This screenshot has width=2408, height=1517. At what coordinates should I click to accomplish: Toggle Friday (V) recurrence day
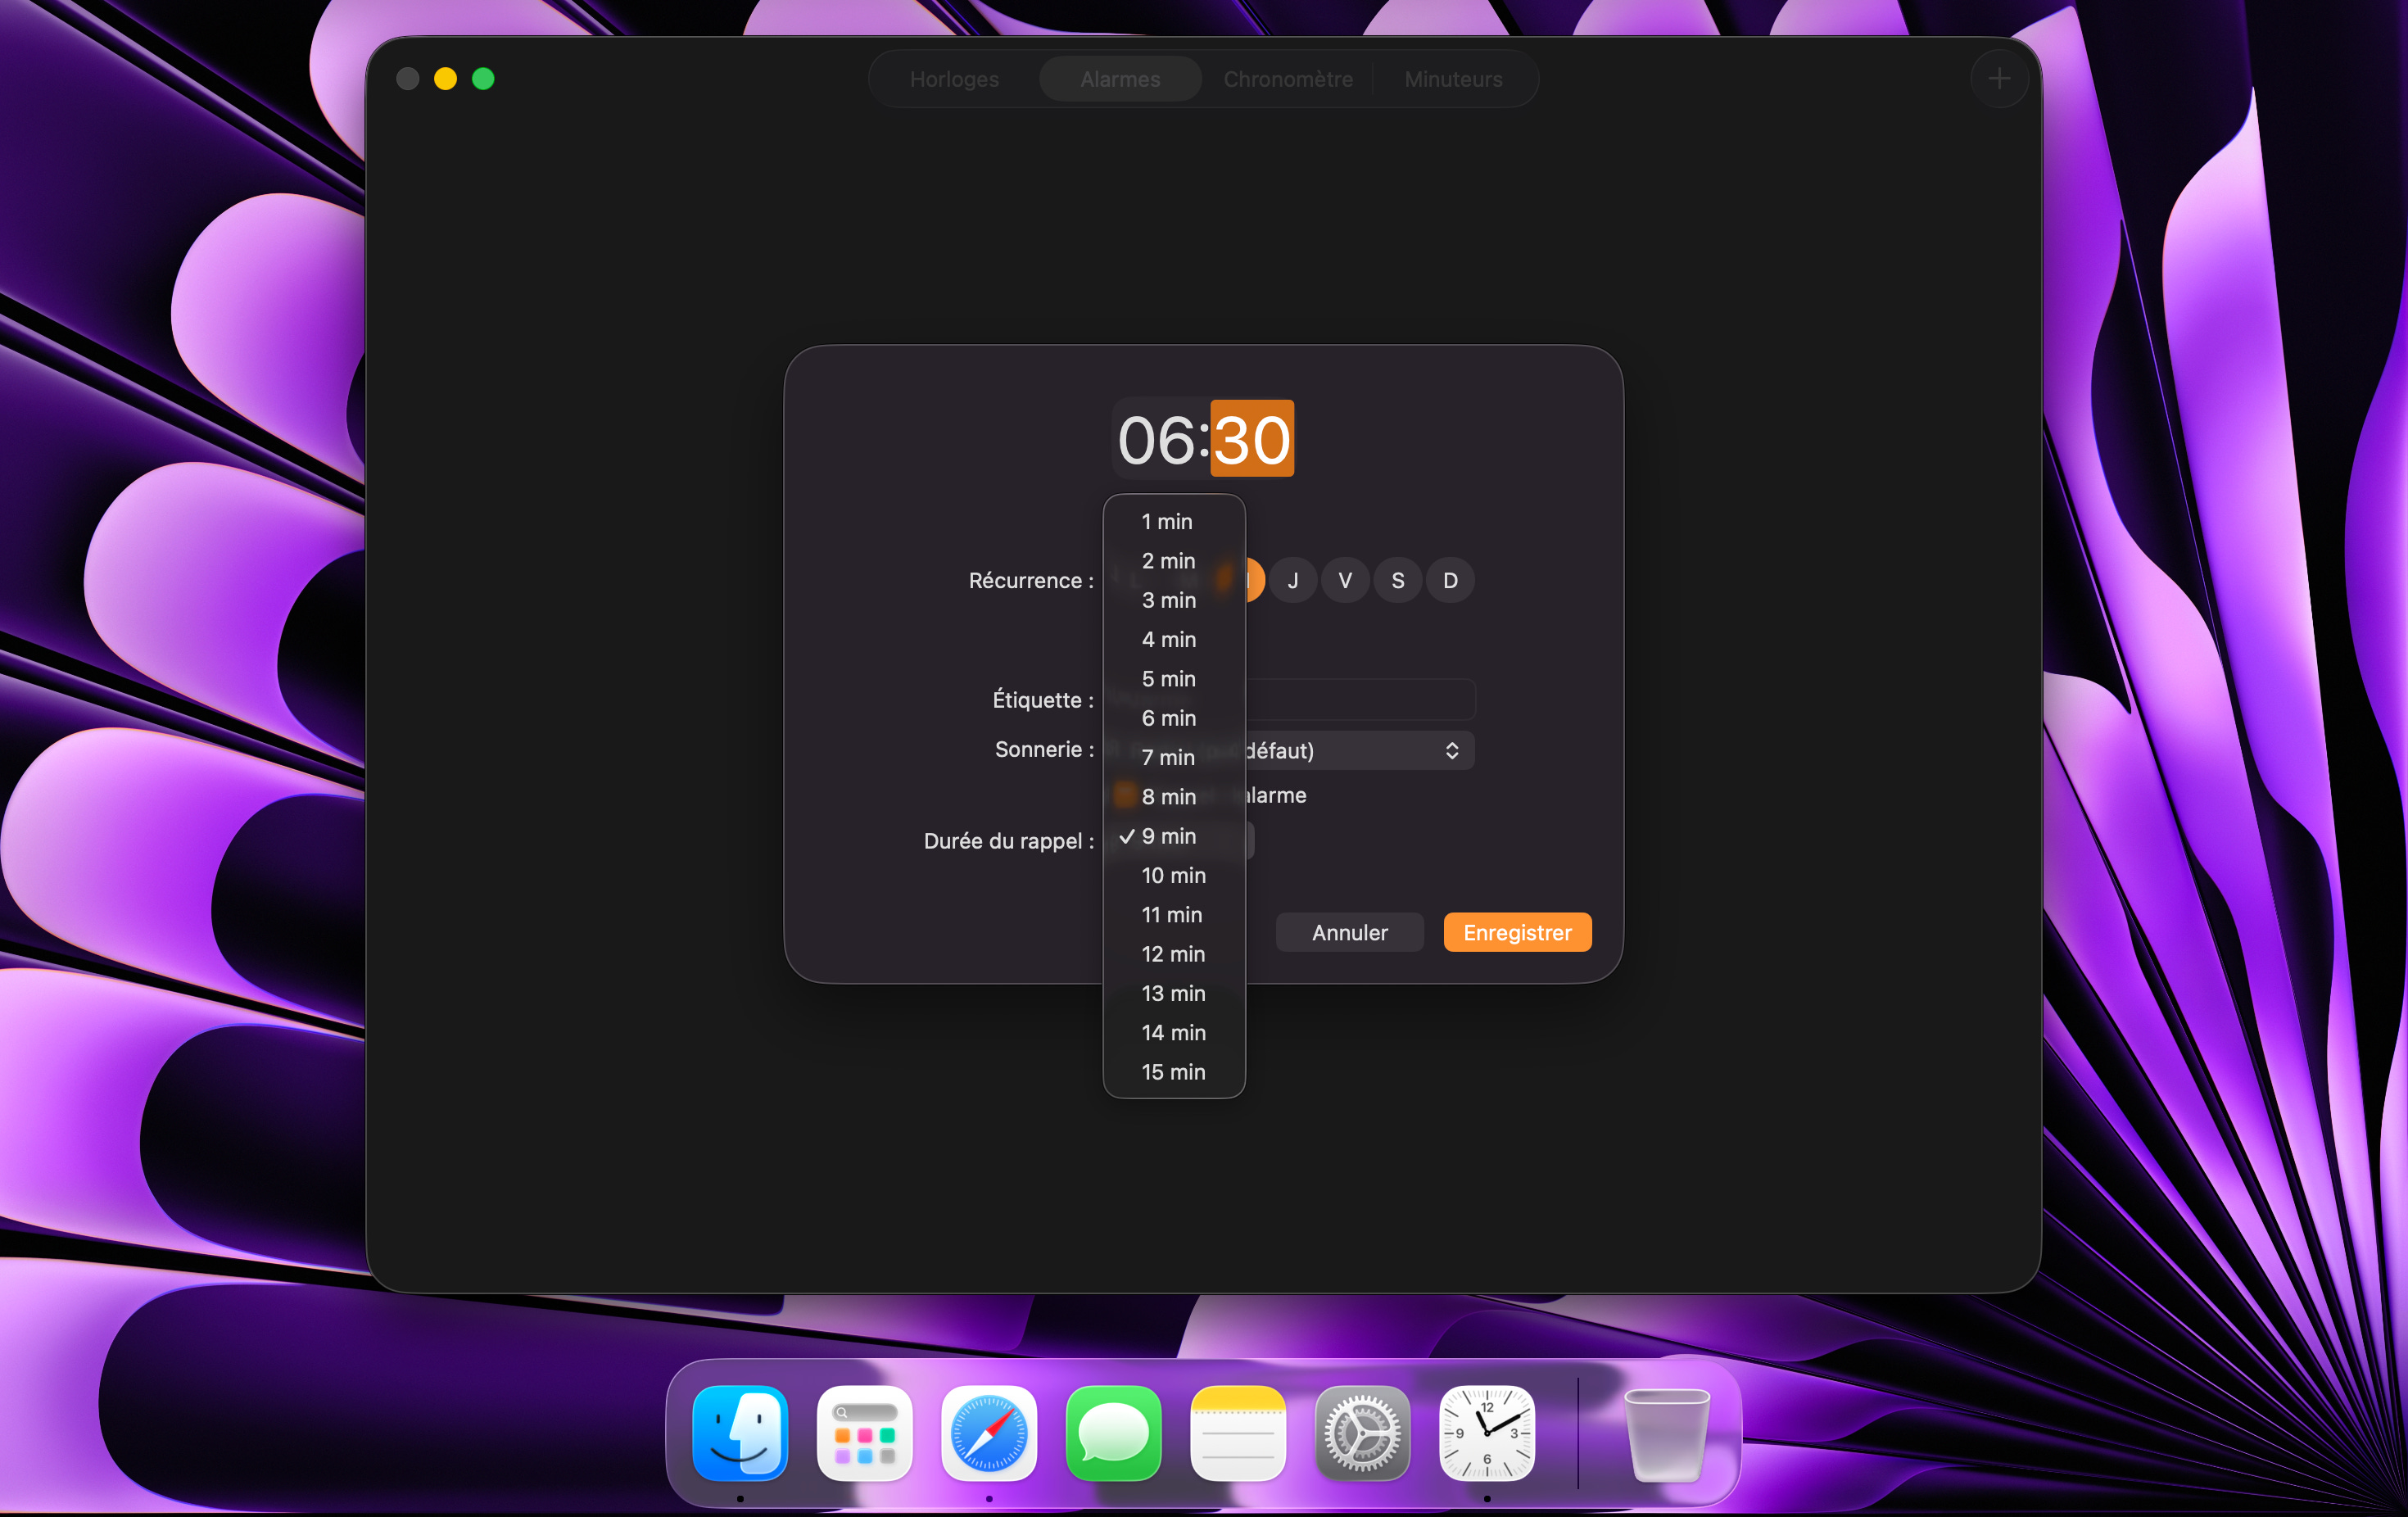click(x=1345, y=580)
